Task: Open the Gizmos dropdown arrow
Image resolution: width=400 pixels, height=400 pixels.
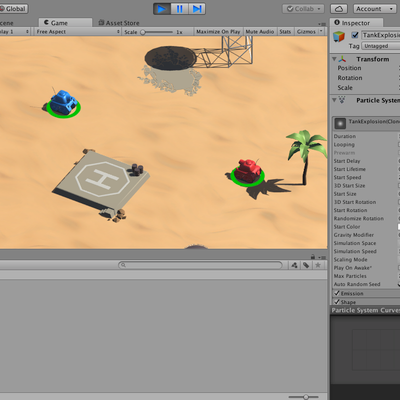Action: [x=321, y=31]
